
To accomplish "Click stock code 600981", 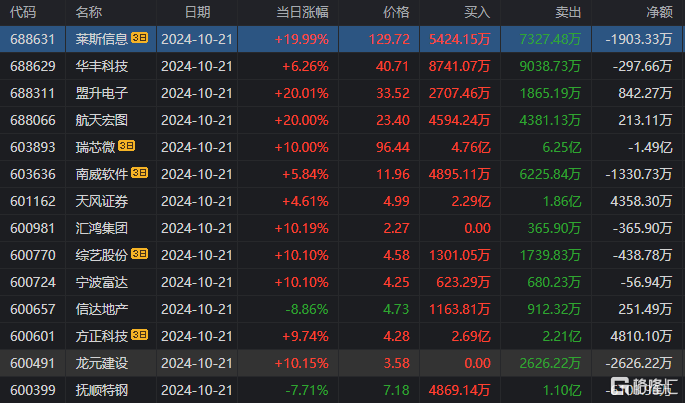I will 32,229.
